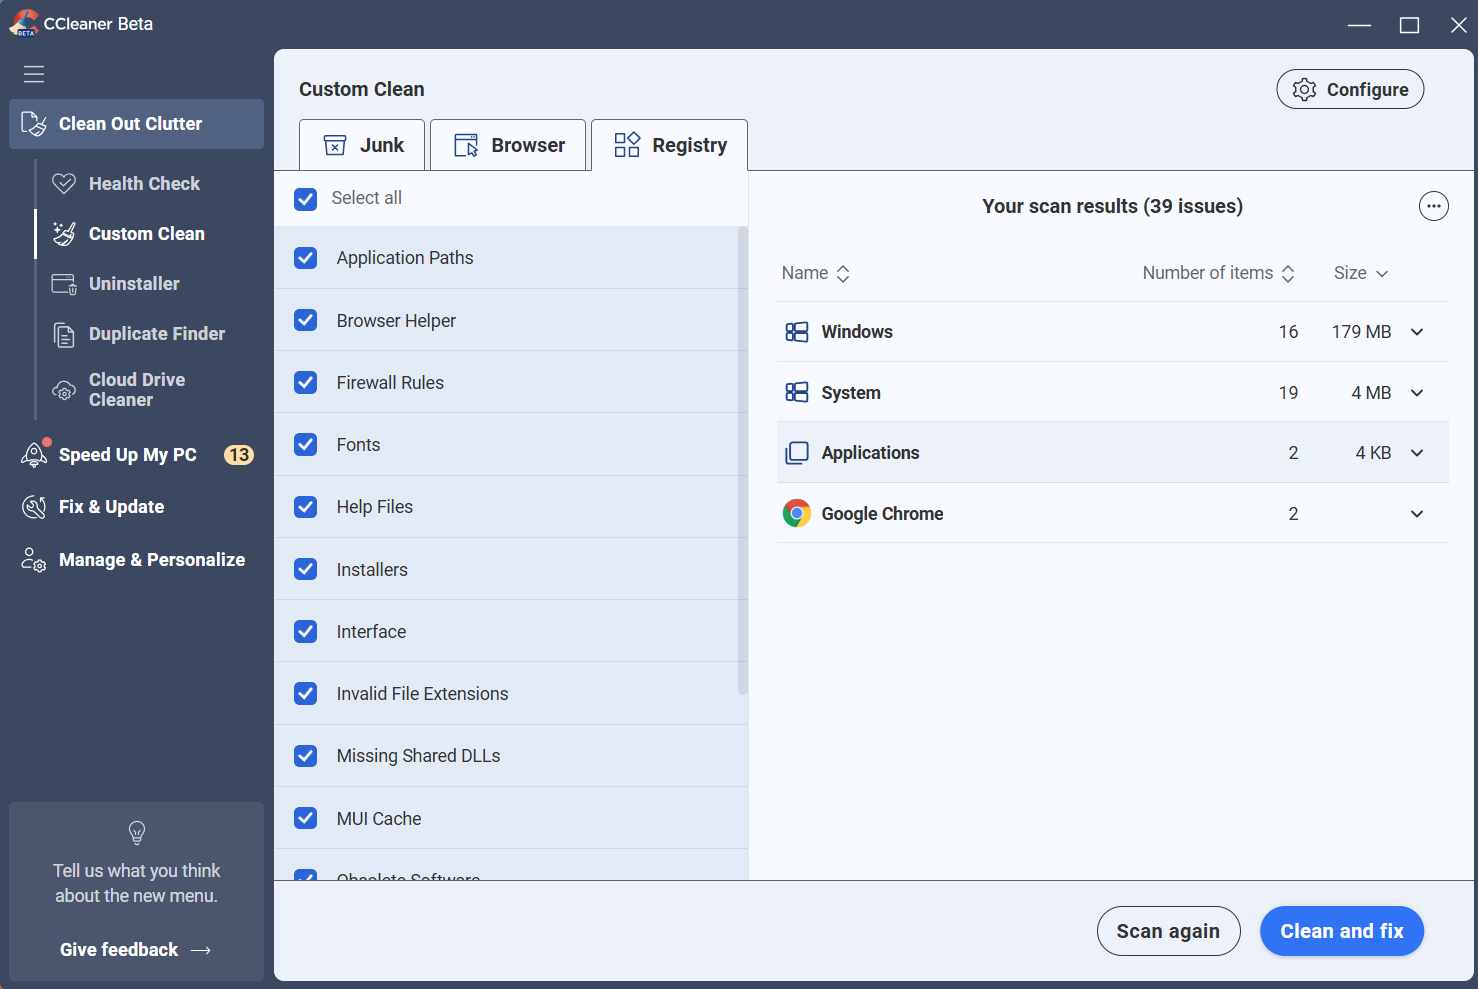Uncheck the Firewall Rules checkbox

click(x=306, y=383)
